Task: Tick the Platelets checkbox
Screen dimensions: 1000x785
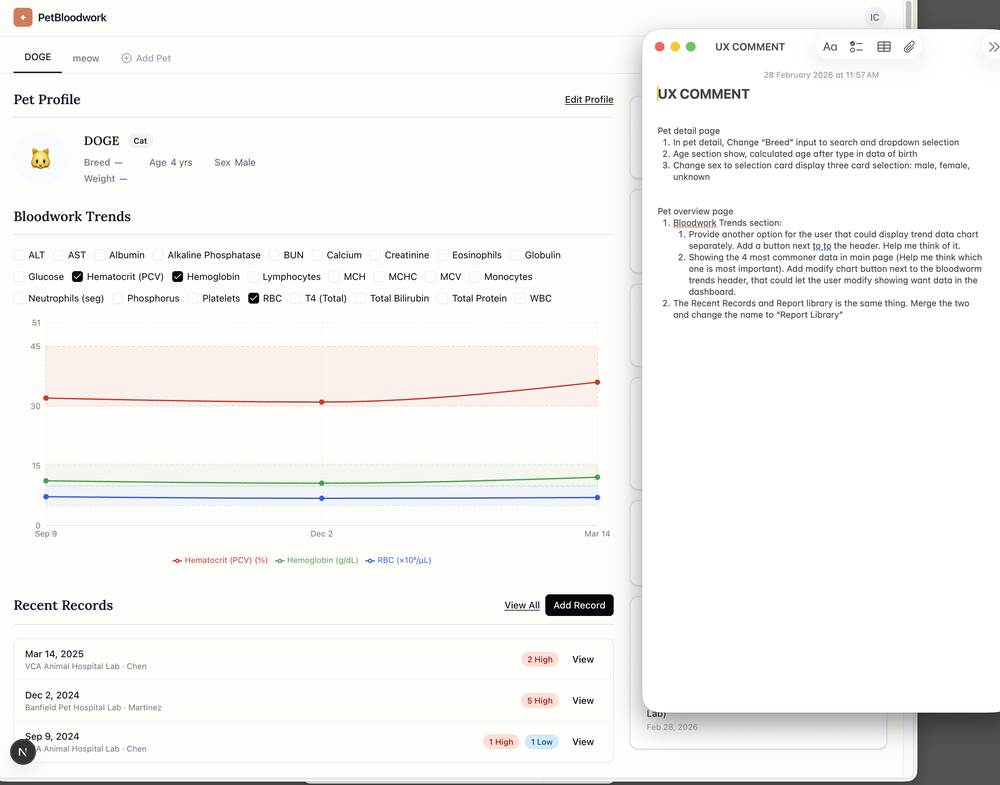Action: (193, 298)
